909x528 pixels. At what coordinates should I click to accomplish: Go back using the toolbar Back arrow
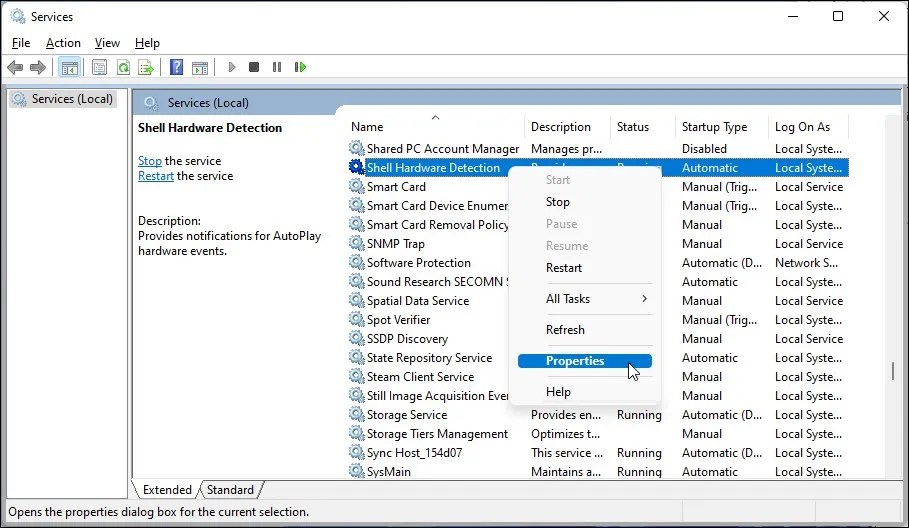[x=15, y=68]
